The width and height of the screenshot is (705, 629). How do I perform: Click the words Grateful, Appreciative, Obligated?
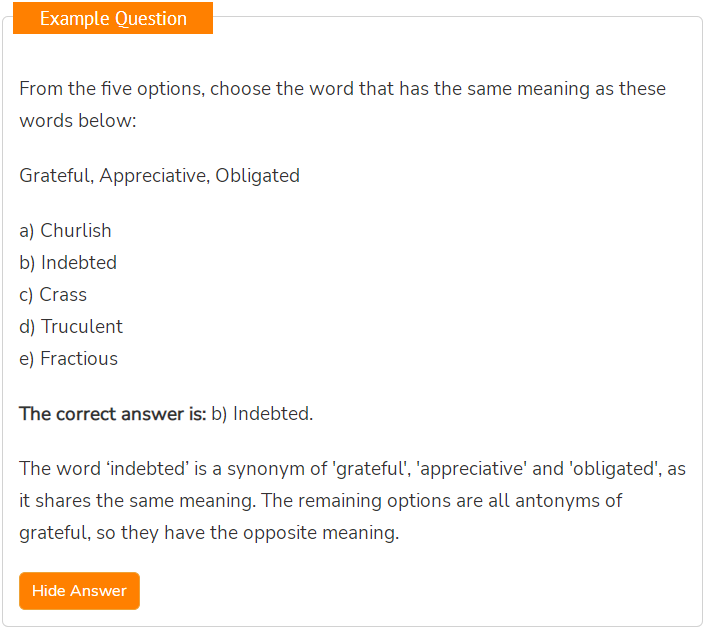pos(160,176)
